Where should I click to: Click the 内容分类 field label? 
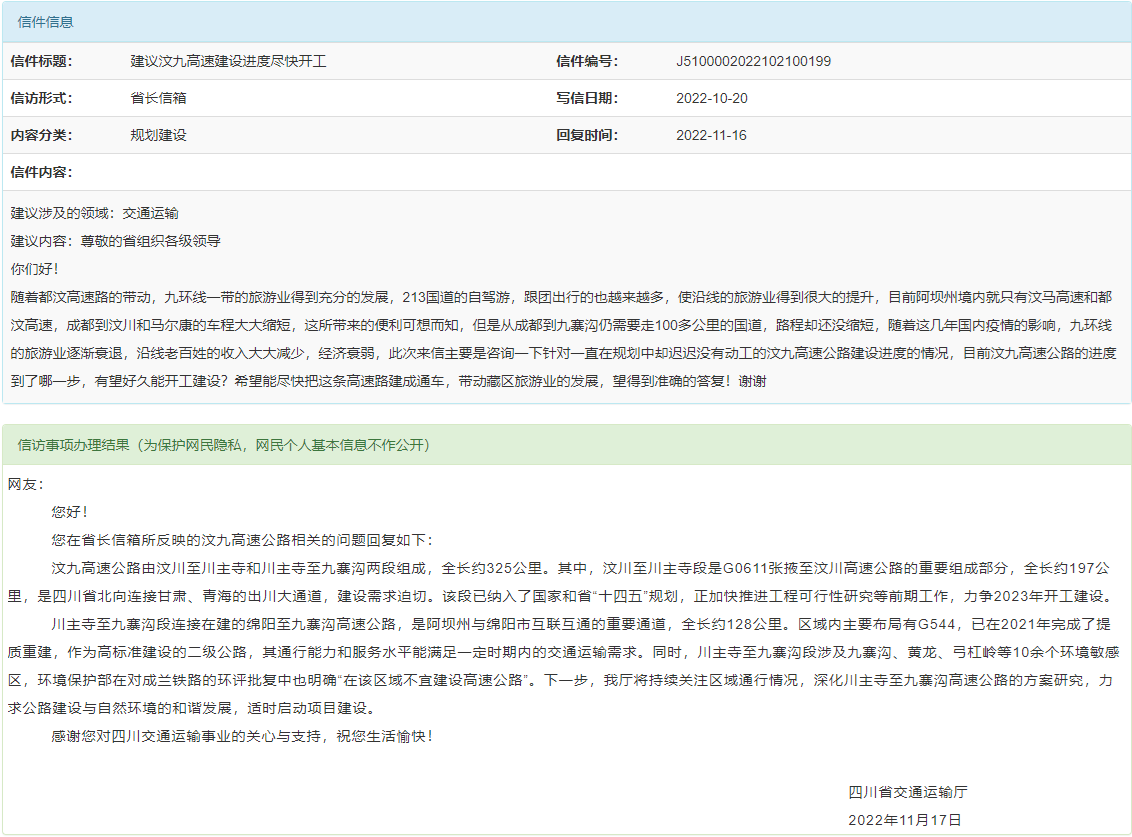(41, 135)
